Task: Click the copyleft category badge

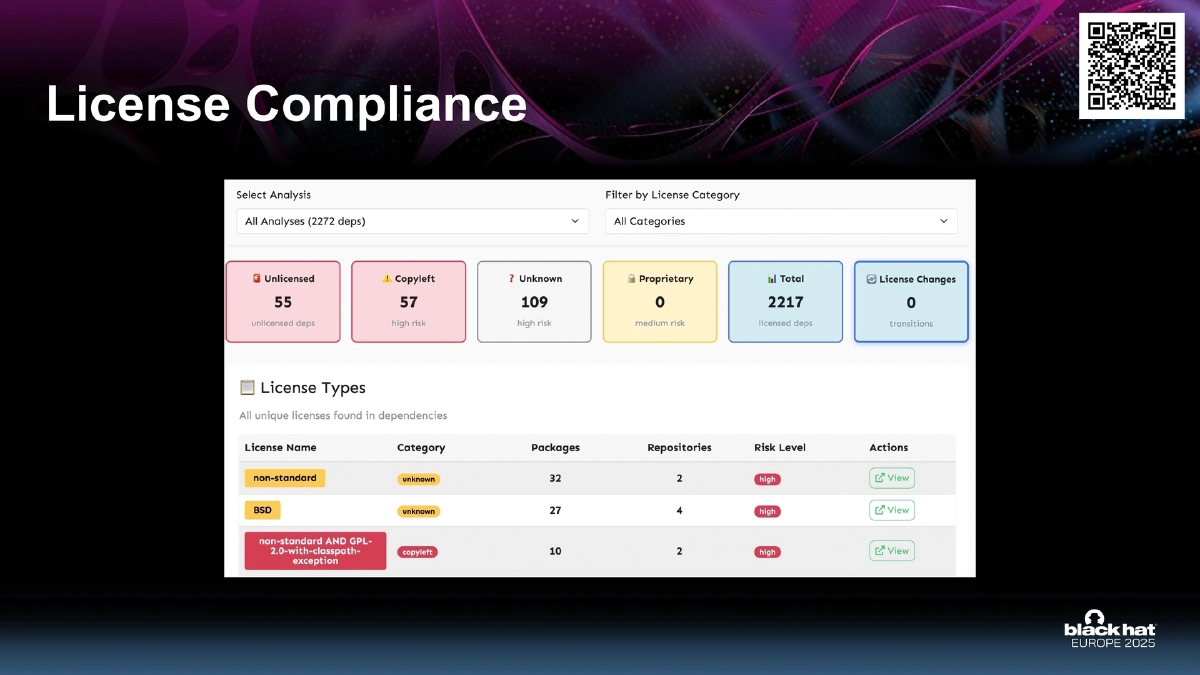Action: click(417, 552)
